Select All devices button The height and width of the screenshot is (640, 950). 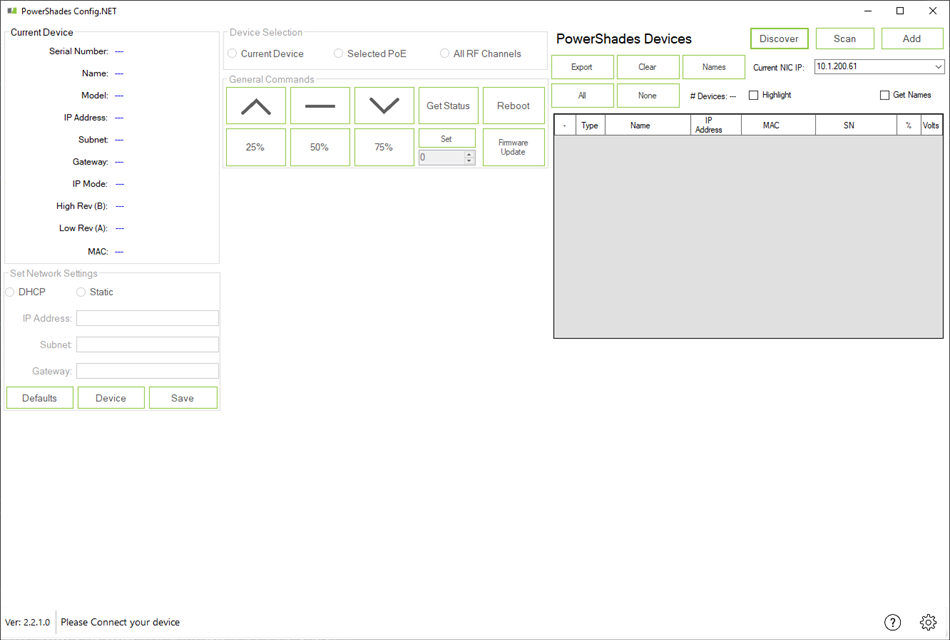tap(582, 96)
